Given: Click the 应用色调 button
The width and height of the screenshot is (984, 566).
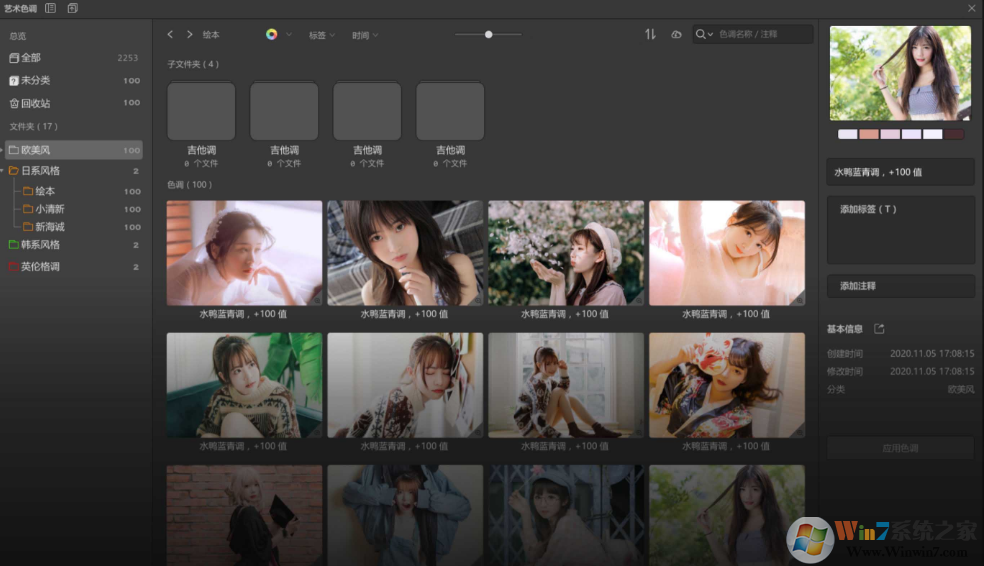Looking at the screenshot, I should pos(900,448).
